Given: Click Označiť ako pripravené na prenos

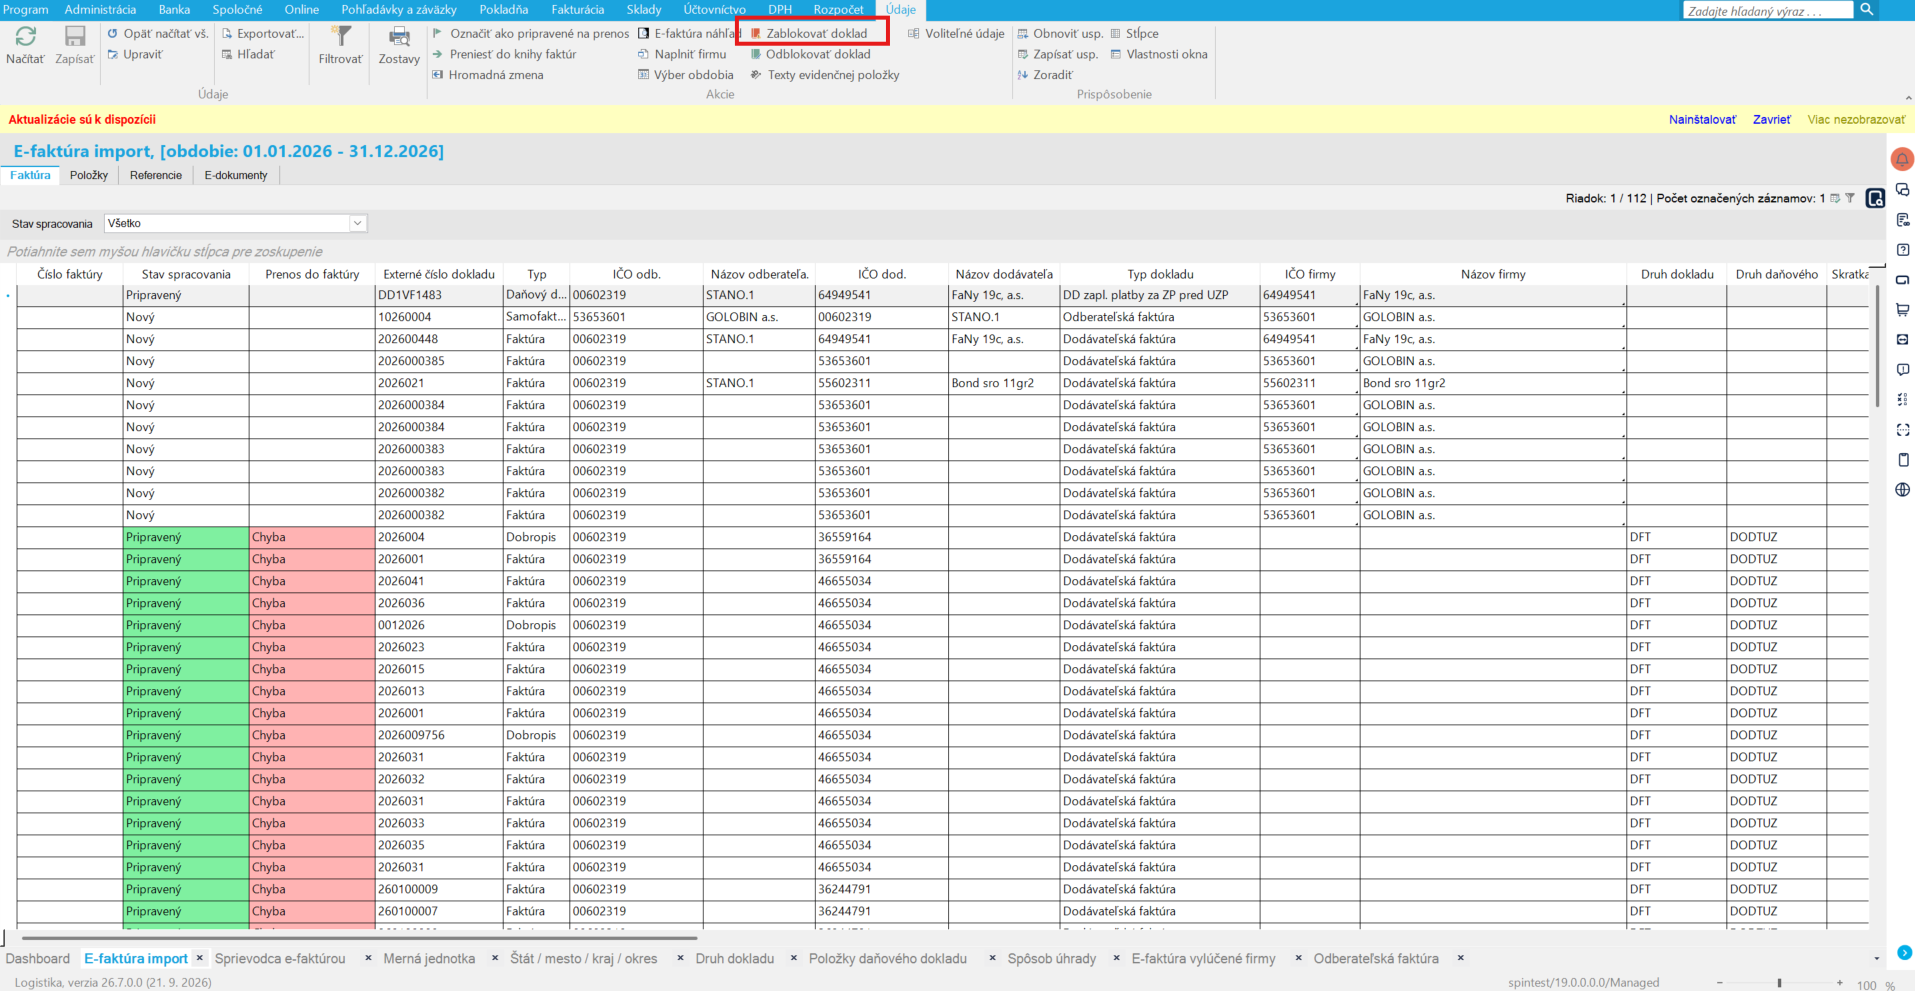Looking at the screenshot, I should pyautogui.click(x=531, y=33).
